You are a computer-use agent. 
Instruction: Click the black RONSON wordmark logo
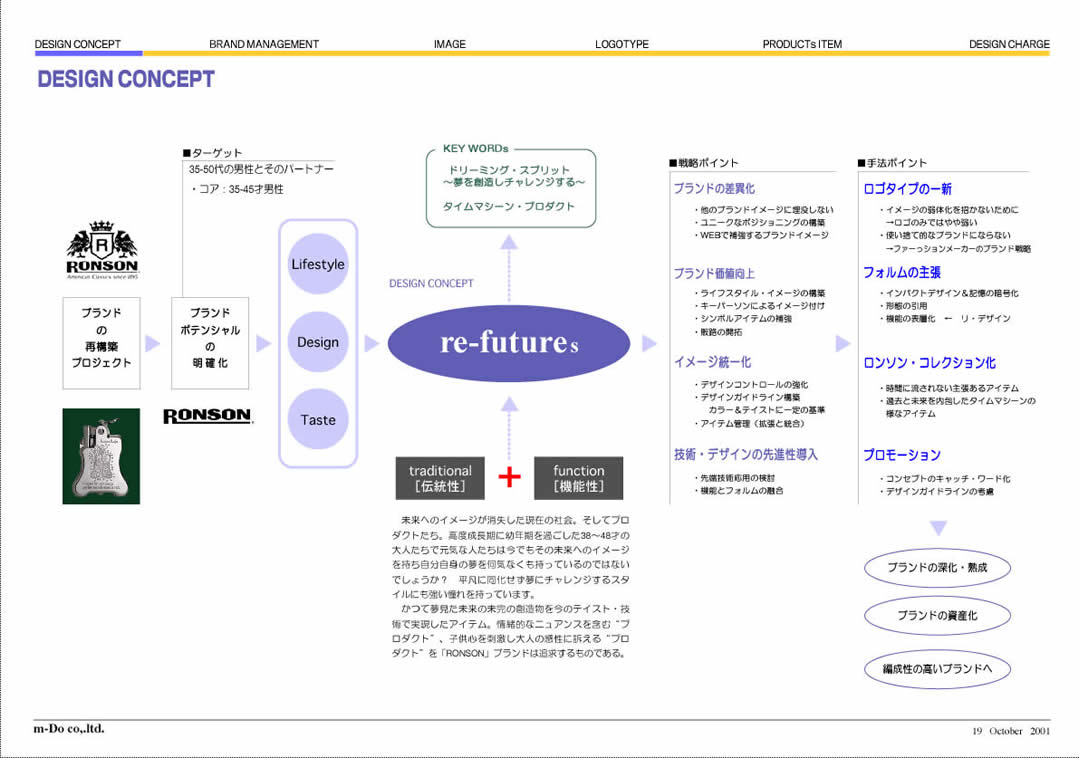point(208,416)
